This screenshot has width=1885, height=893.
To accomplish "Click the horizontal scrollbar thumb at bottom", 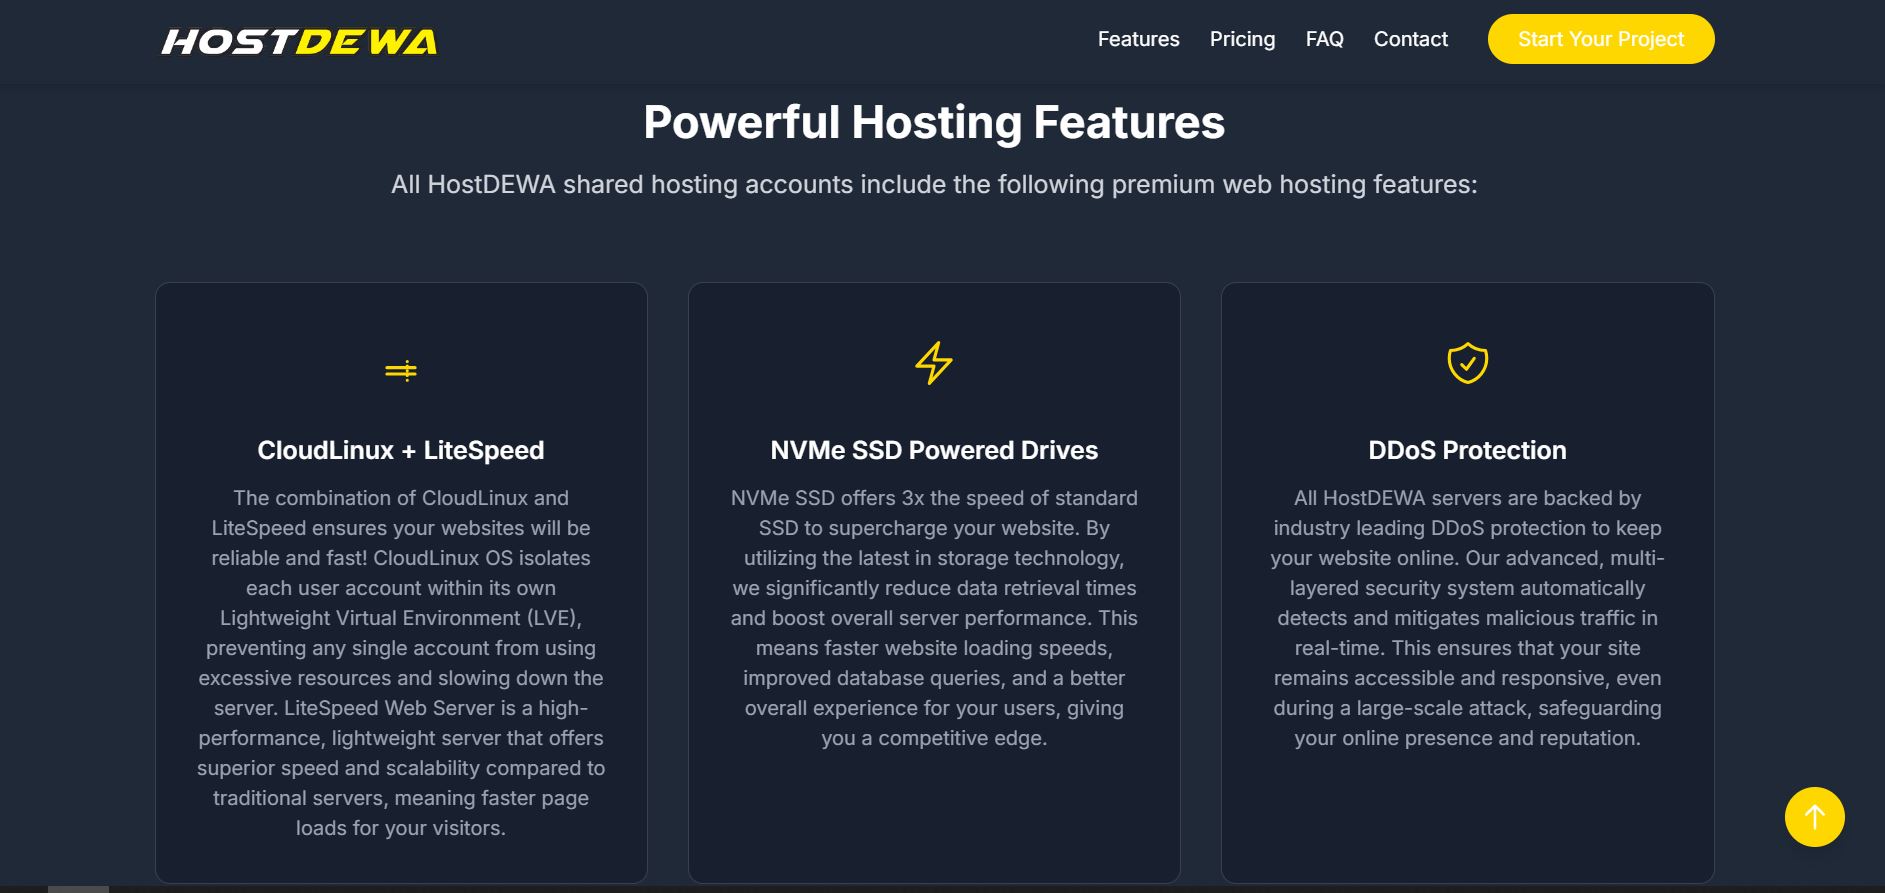I will [x=78, y=889].
